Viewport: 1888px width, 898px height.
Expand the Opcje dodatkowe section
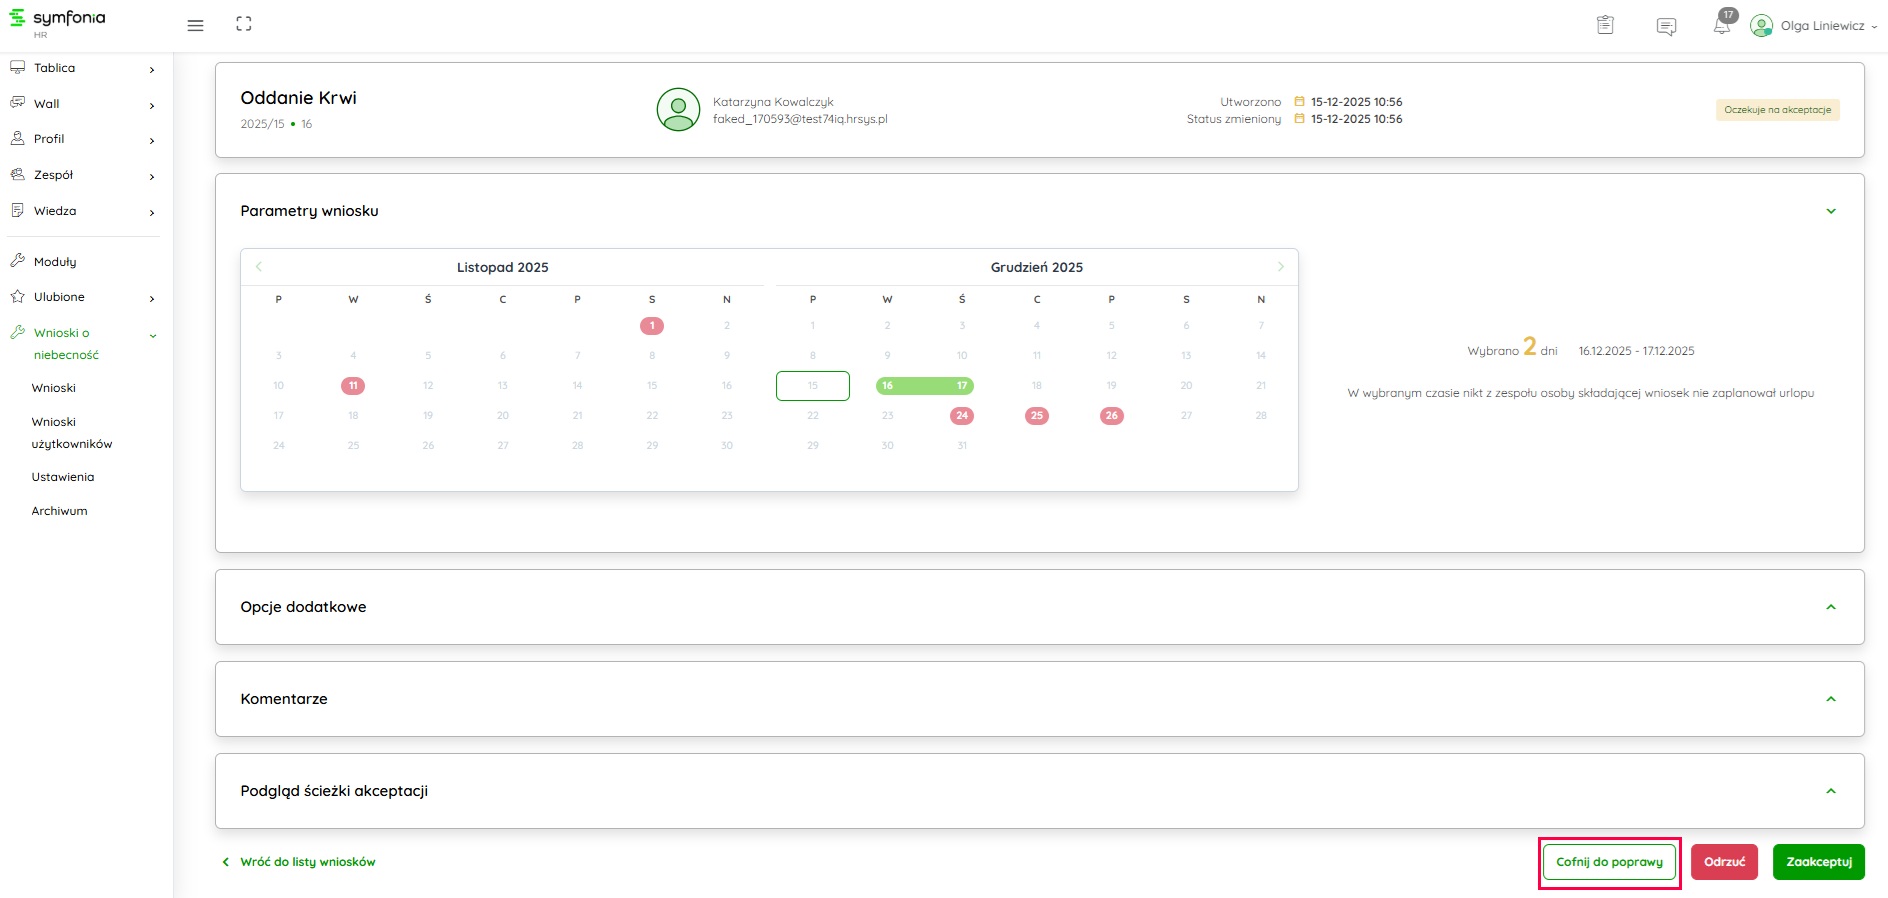coord(1831,607)
